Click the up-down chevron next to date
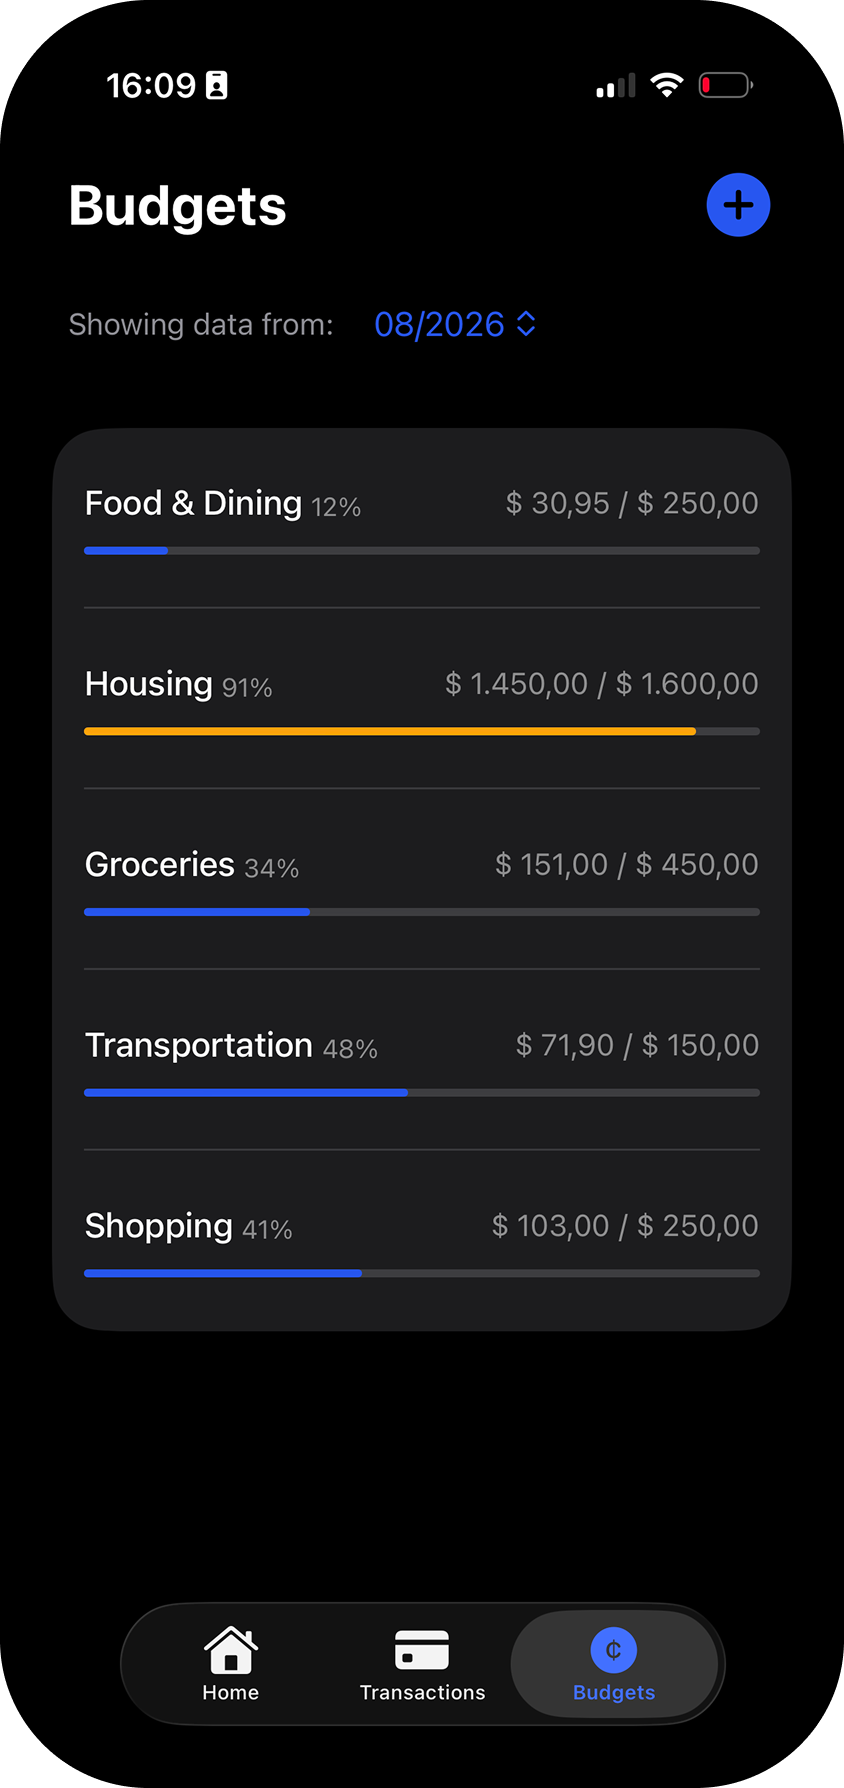This screenshot has height=1788, width=844. tap(526, 324)
